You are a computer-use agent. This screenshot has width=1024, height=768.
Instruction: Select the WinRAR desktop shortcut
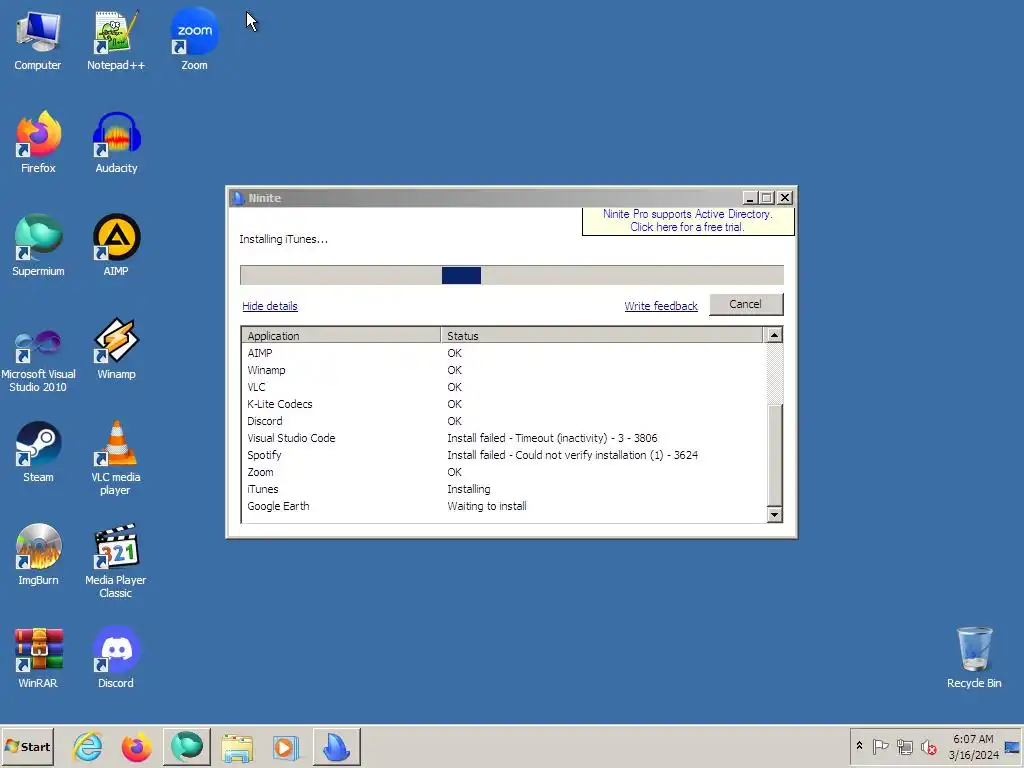coord(38,658)
